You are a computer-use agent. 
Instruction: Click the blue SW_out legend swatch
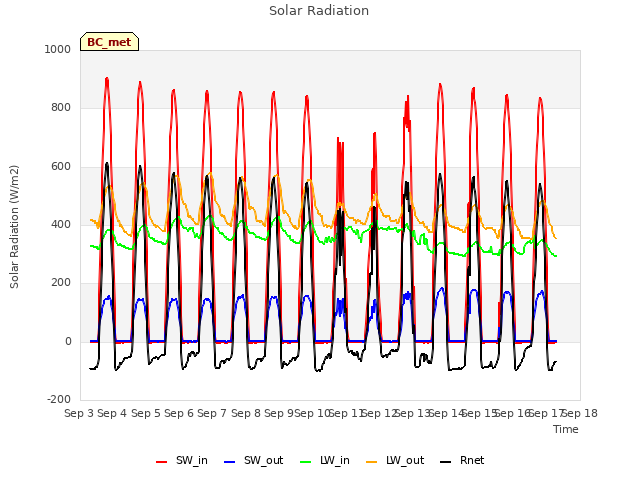(230, 462)
